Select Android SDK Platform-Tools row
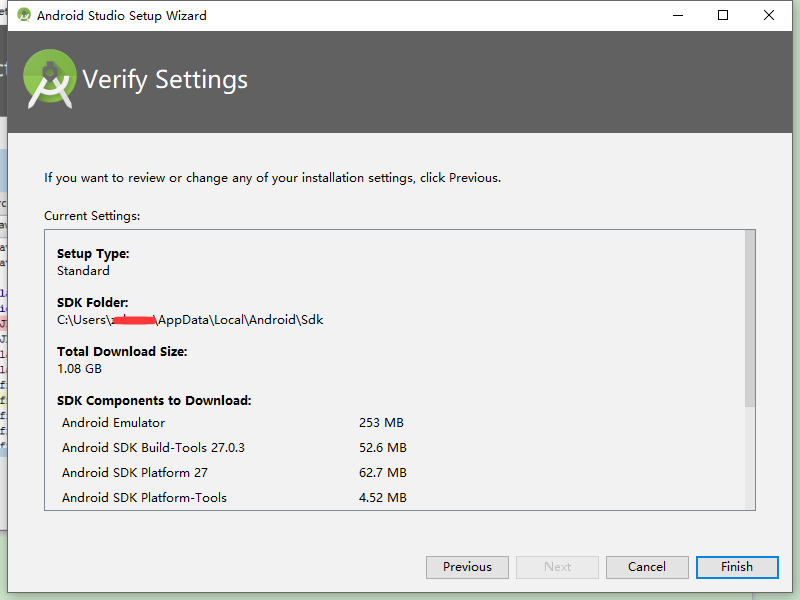This screenshot has height=600, width=800. coord(234,497)
